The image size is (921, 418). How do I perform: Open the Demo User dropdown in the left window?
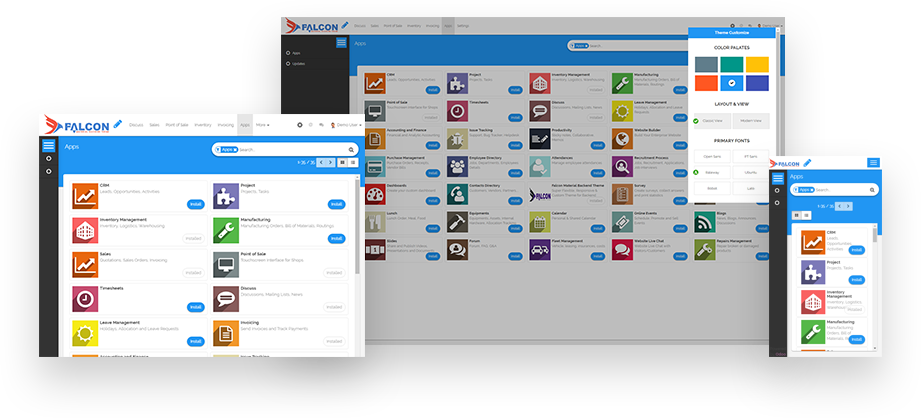345,125
